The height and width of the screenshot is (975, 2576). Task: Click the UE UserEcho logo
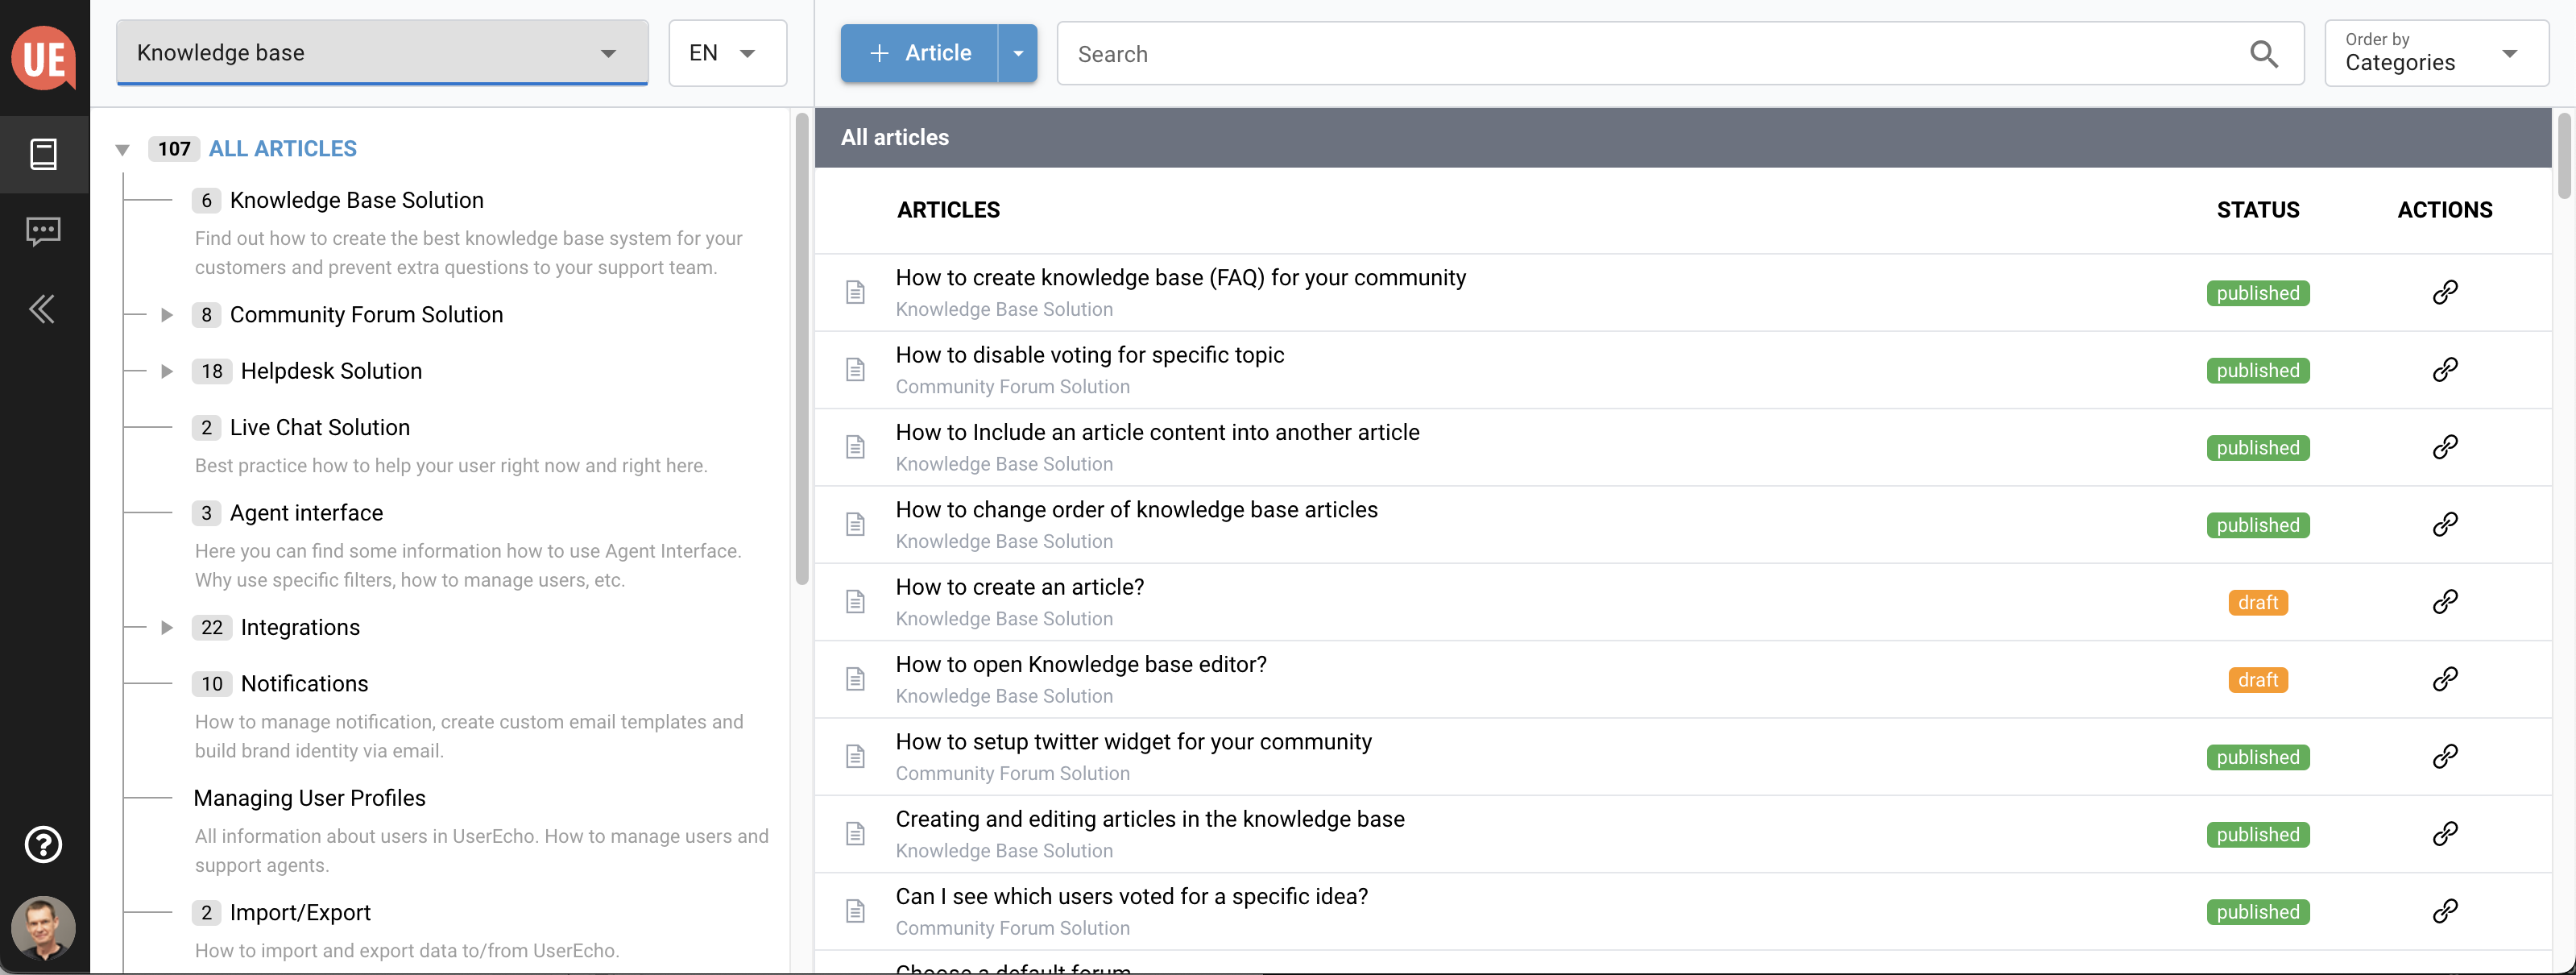pyautogui.click(x=44, y=58)
